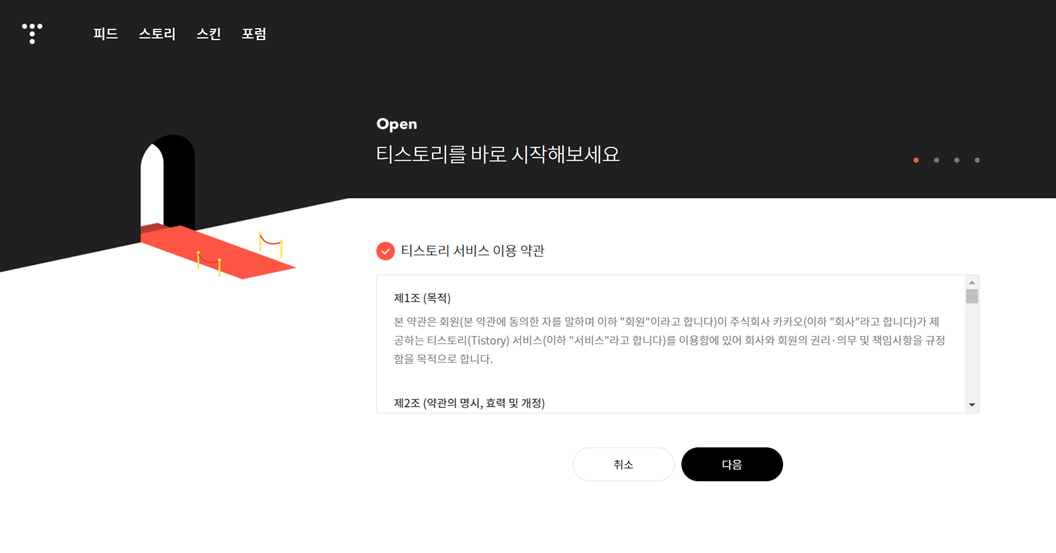Click the 제1조 (목적) heading

422,298
